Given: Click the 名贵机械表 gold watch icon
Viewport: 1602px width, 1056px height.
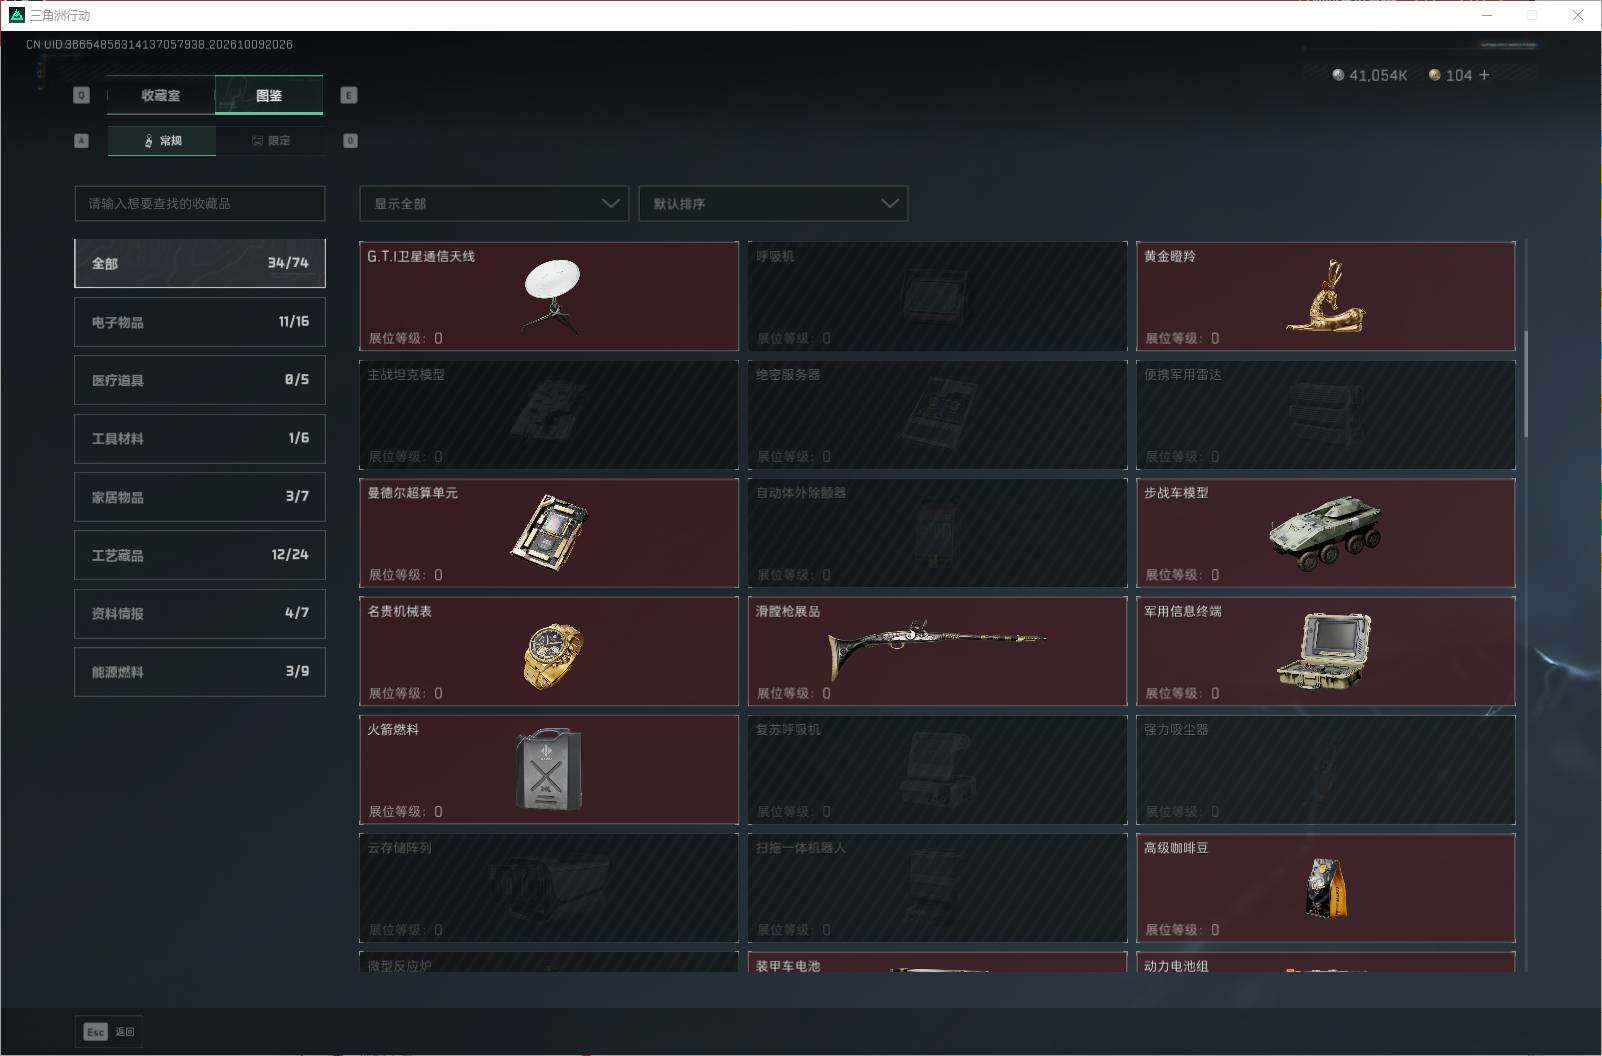Looking at the screenshot, I should (553, 656).
